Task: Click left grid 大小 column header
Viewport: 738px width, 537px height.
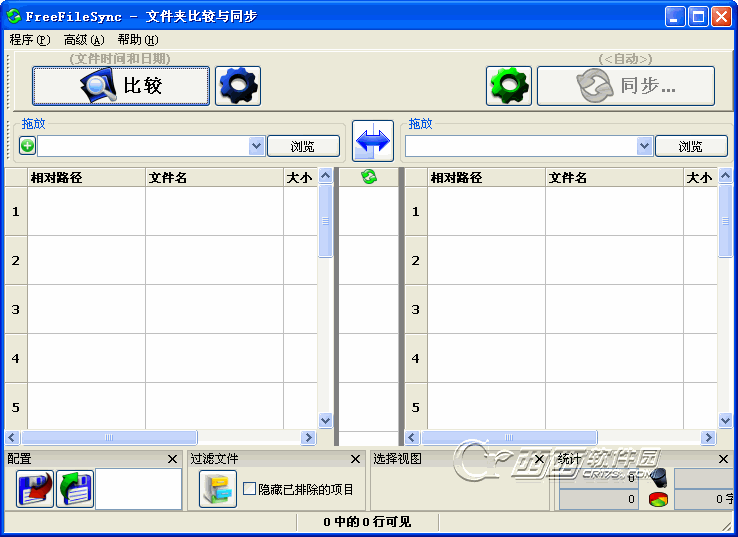Action: pyautogui.click(x=300, y=177)
